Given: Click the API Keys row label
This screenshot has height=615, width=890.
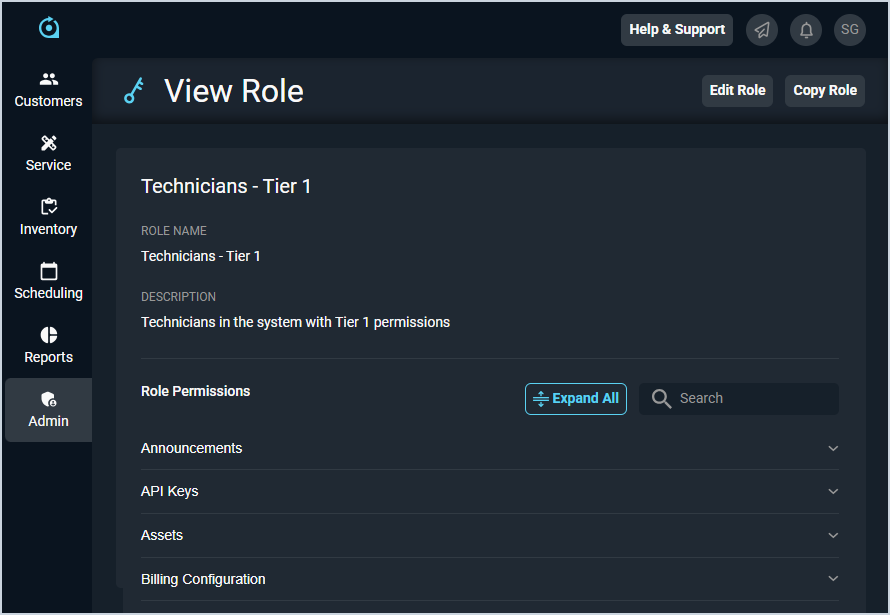Looking at the screenshot, I should tap(169, 491).
